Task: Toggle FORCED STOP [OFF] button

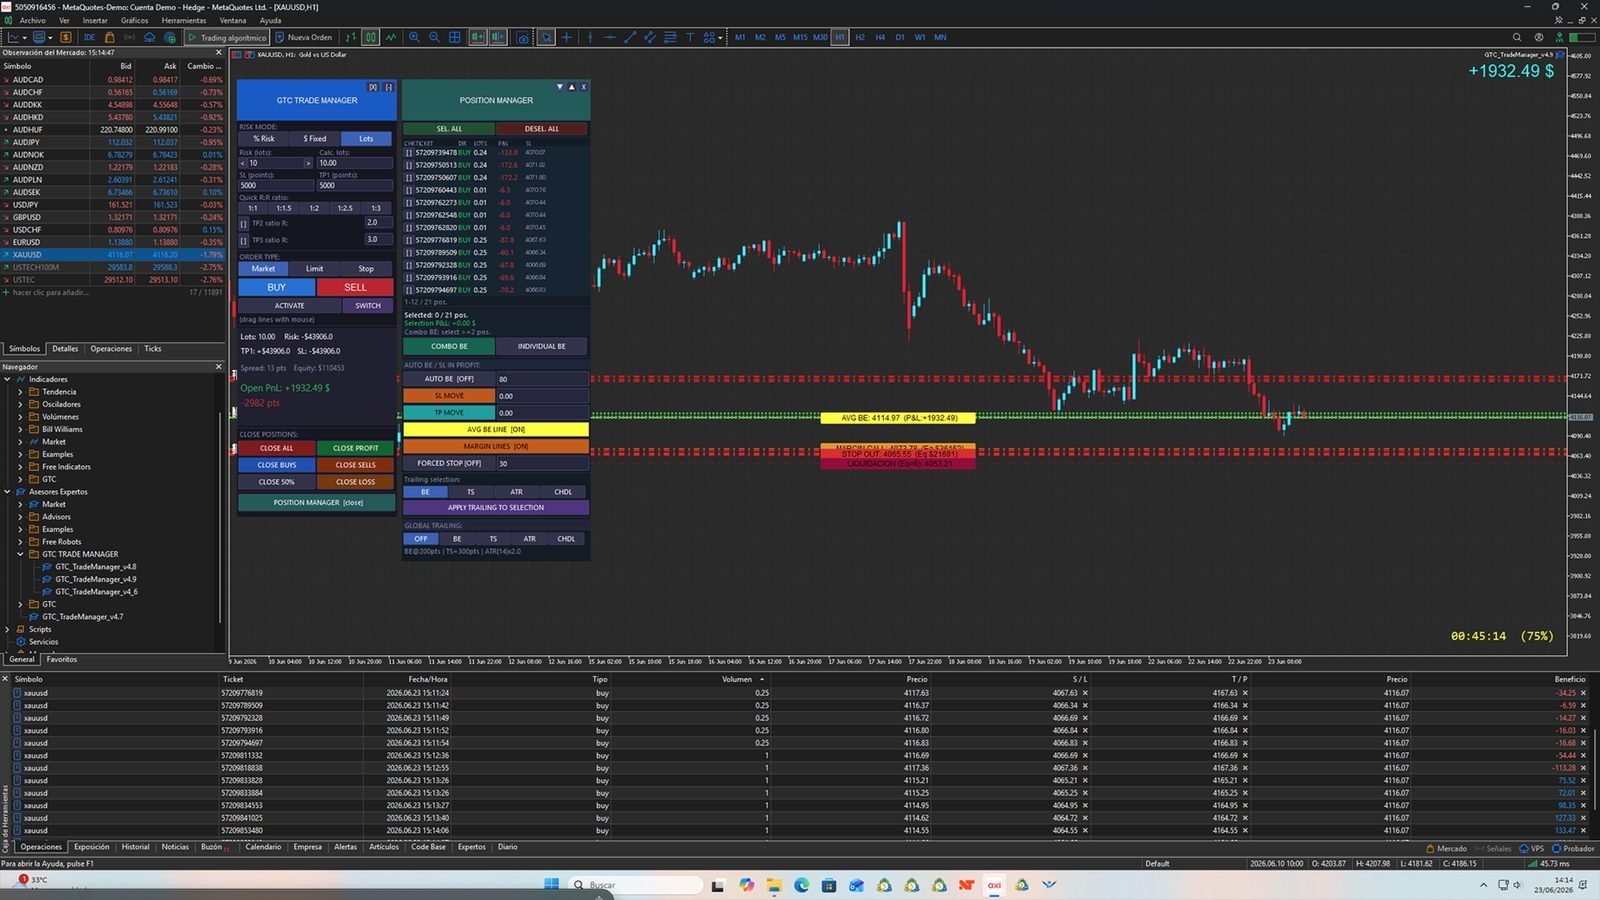Action: [449, 463]
